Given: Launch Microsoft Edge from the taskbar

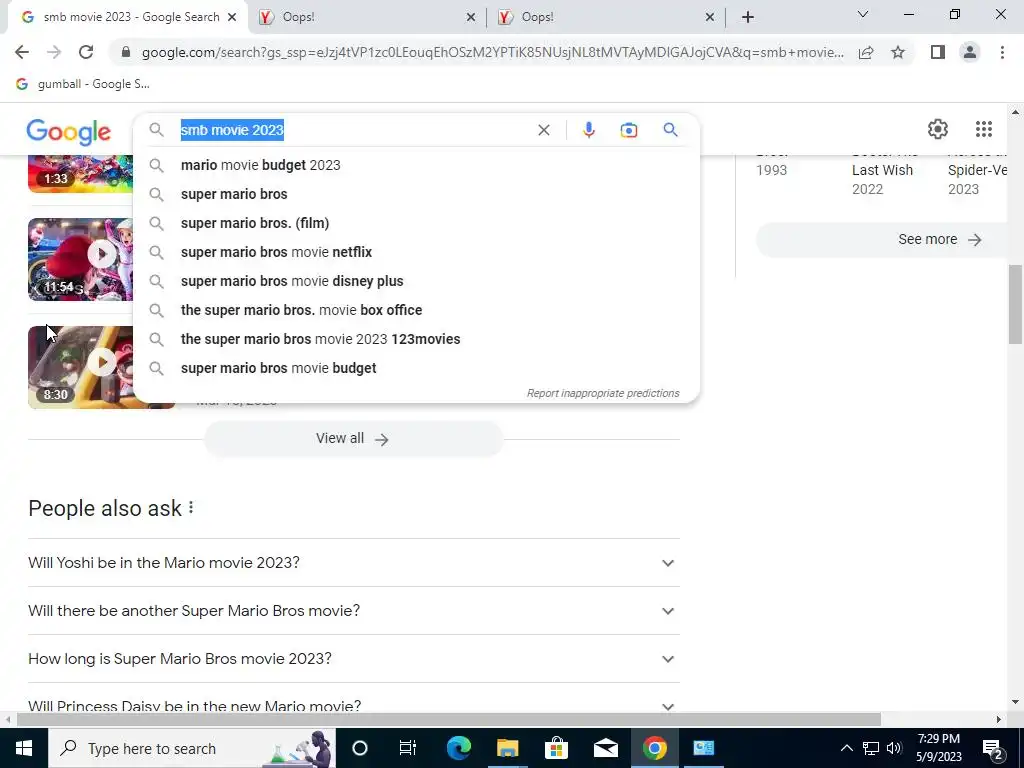Looking at the screenshot, I should (458, 748).
